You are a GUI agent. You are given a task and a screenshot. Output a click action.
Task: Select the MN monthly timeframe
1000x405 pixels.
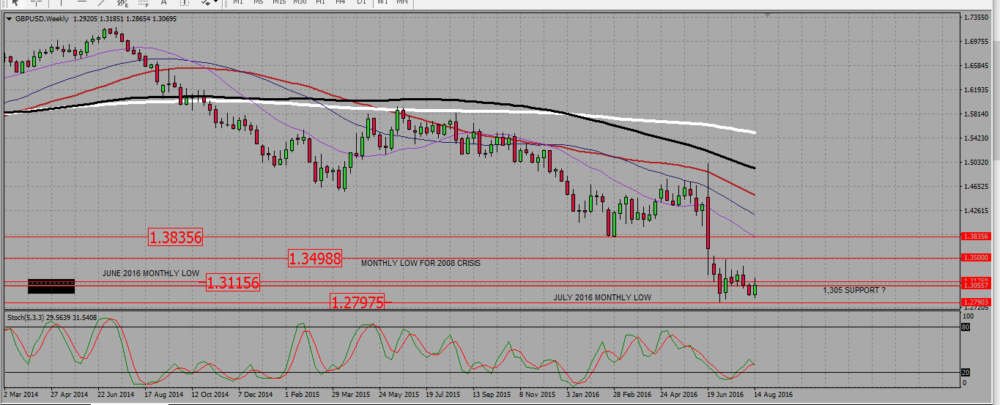pos(402,3)
